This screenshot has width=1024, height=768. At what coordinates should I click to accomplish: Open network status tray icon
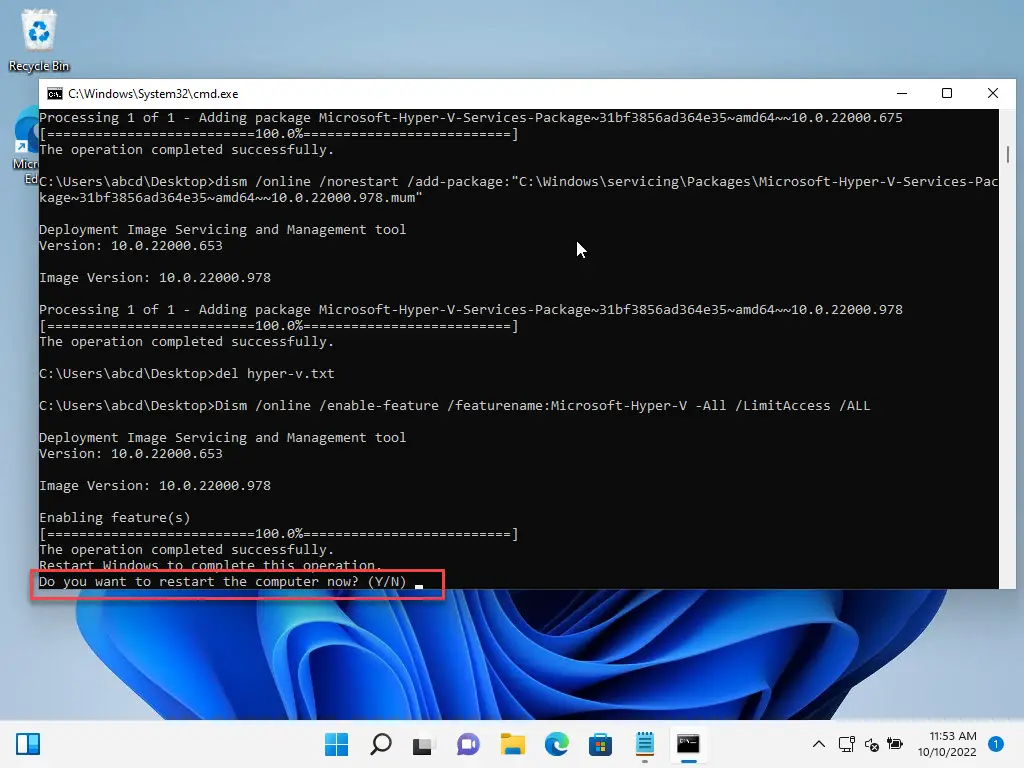click(846, 744)
